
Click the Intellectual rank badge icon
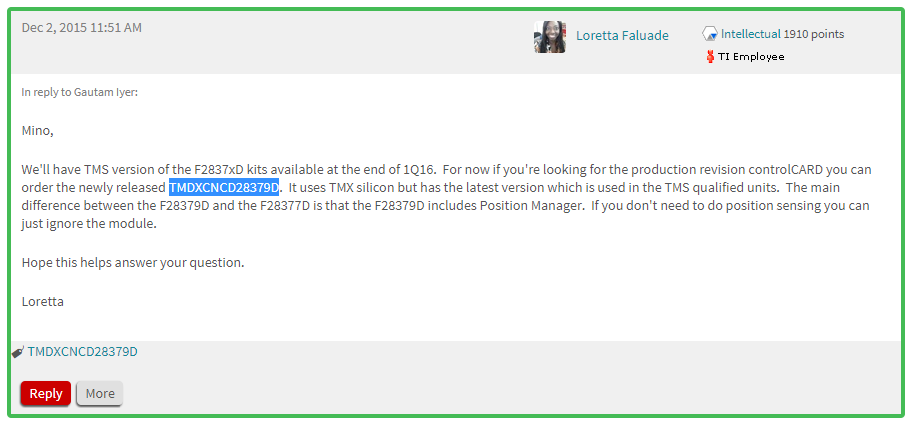(710, 34)
